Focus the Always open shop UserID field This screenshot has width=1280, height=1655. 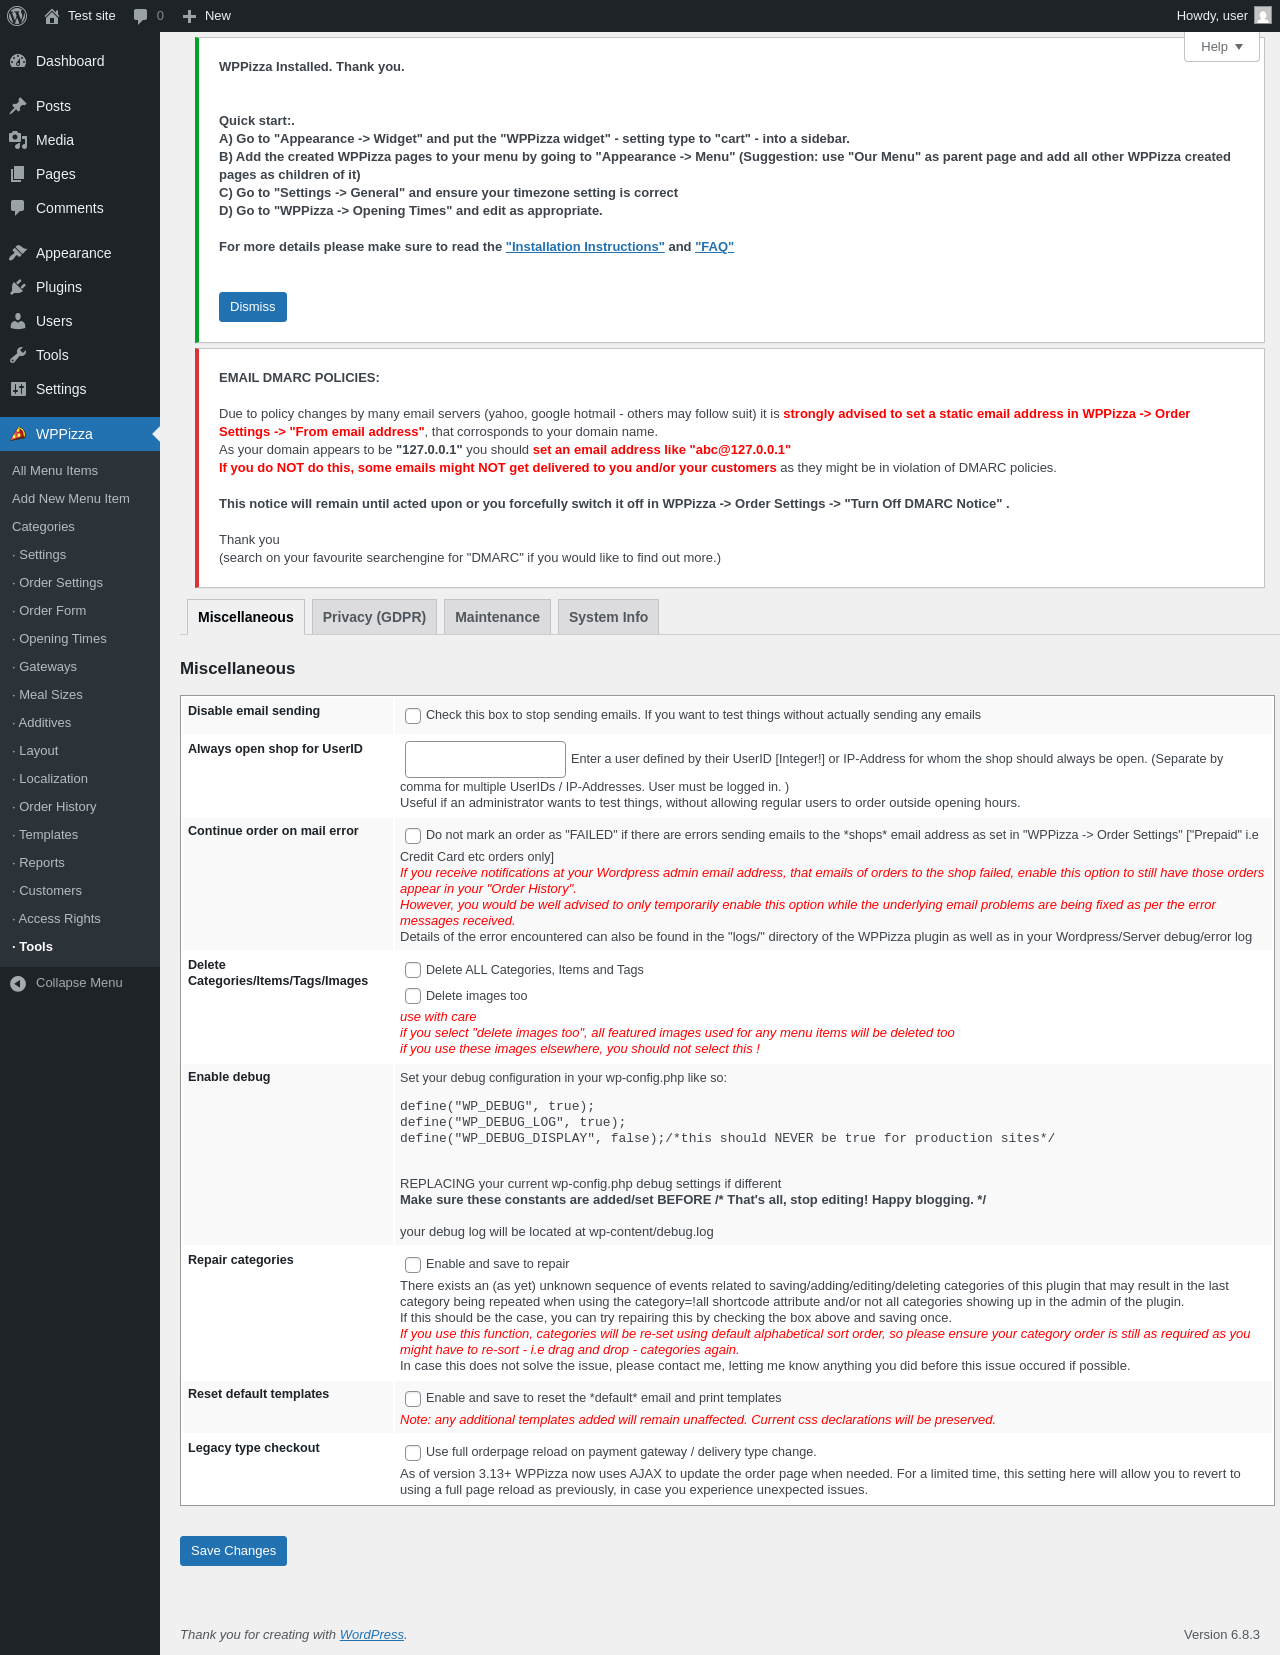pyautogui.click(x=485, y=759)
